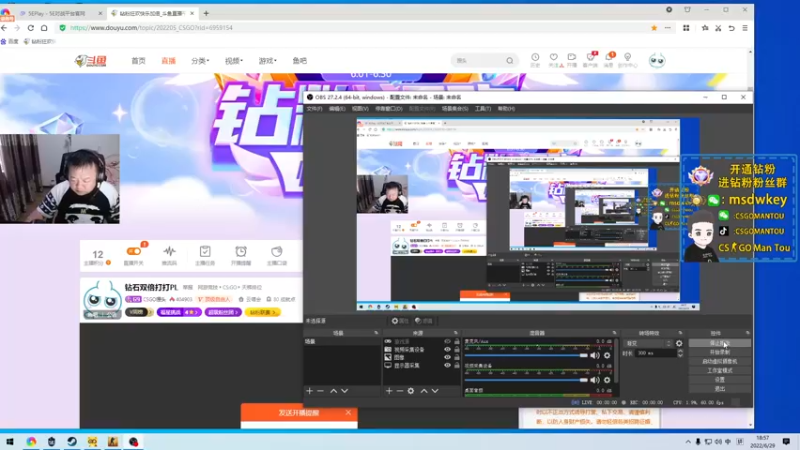Viewport: 800px width, 450px height.
Task: Open OBS 帮助 menu
Action: [x=506, y=109]
